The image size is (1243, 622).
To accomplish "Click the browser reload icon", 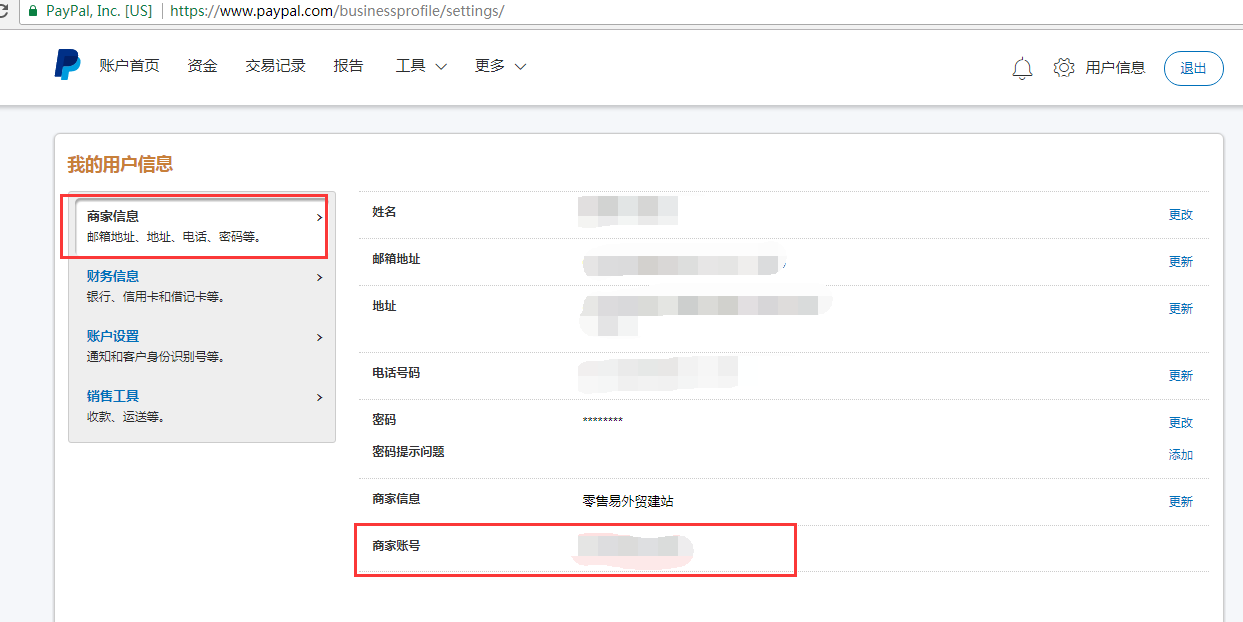I will click(4, 11).
